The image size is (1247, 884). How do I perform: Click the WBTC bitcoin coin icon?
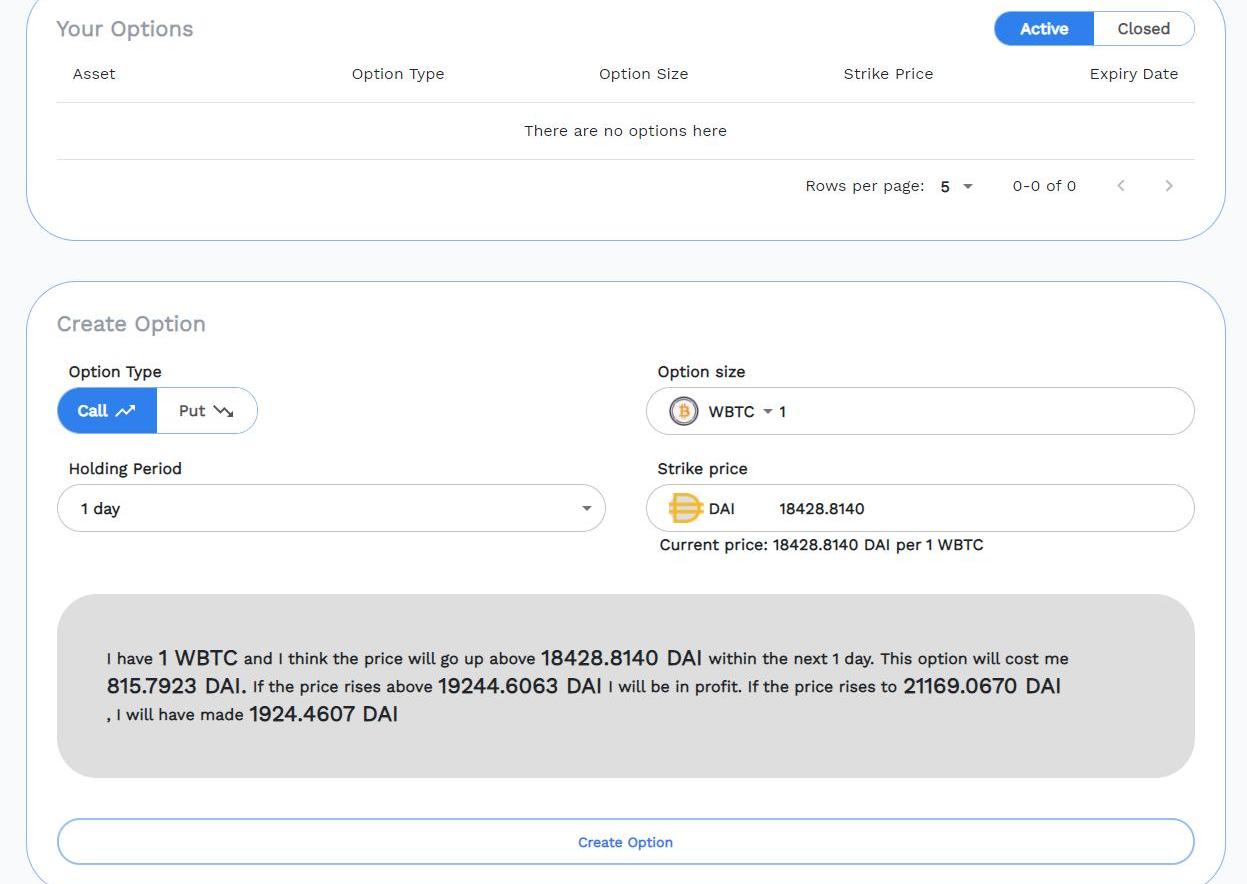[684, 411]
